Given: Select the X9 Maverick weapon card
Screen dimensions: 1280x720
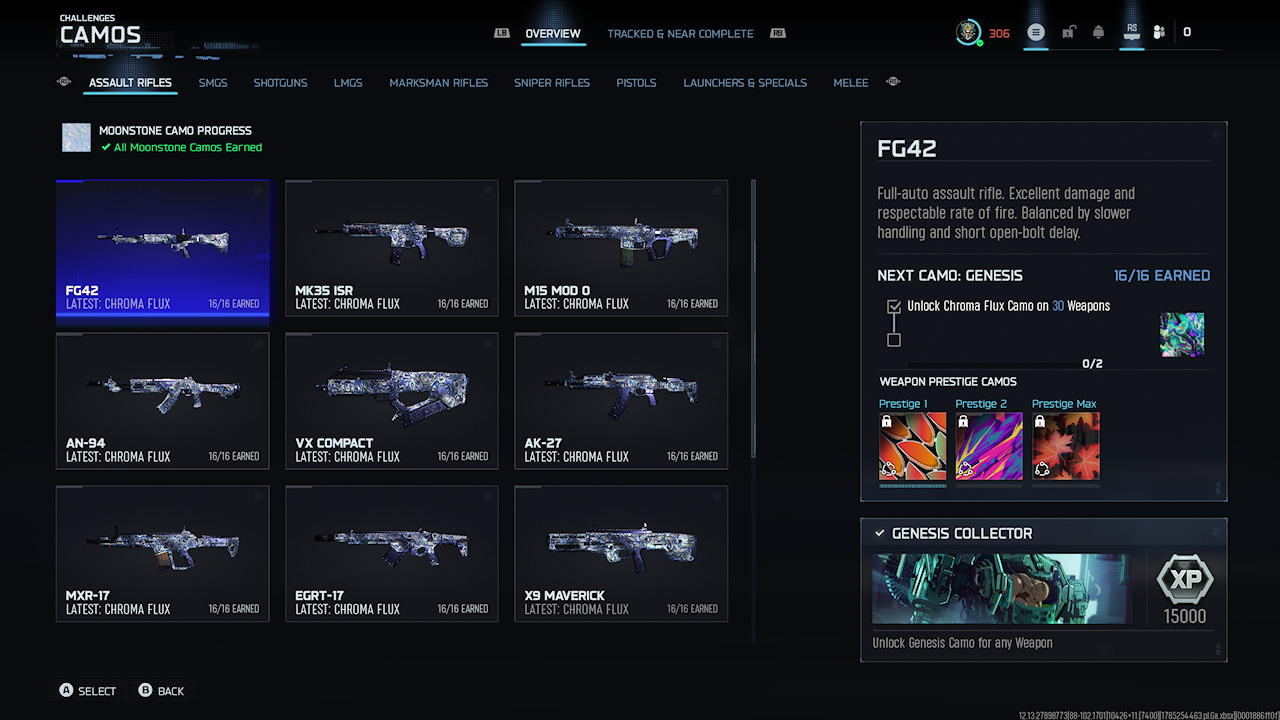Looking at the screenshot, I should click(x=621, y=554).
